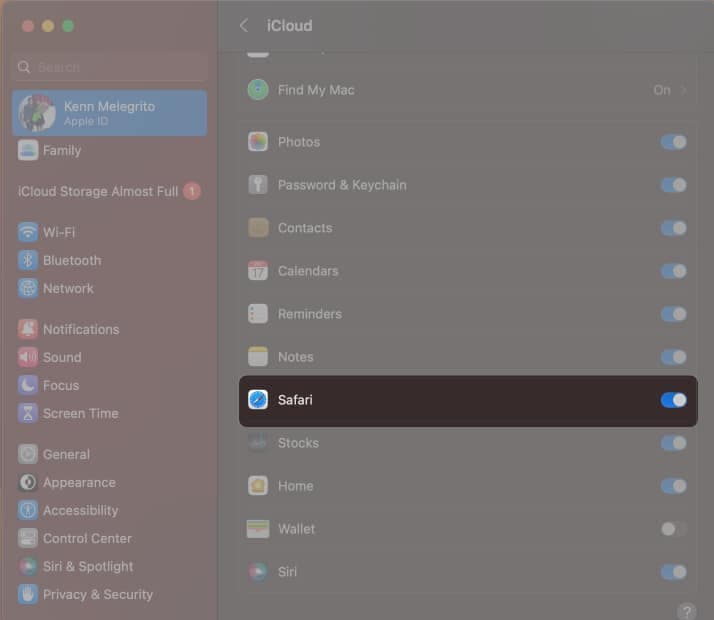Image resolution: width=714 pixels, height=620 pixels.
Task: Click the "Screen Time" sidebar label
Action: (x=81, y=413)
